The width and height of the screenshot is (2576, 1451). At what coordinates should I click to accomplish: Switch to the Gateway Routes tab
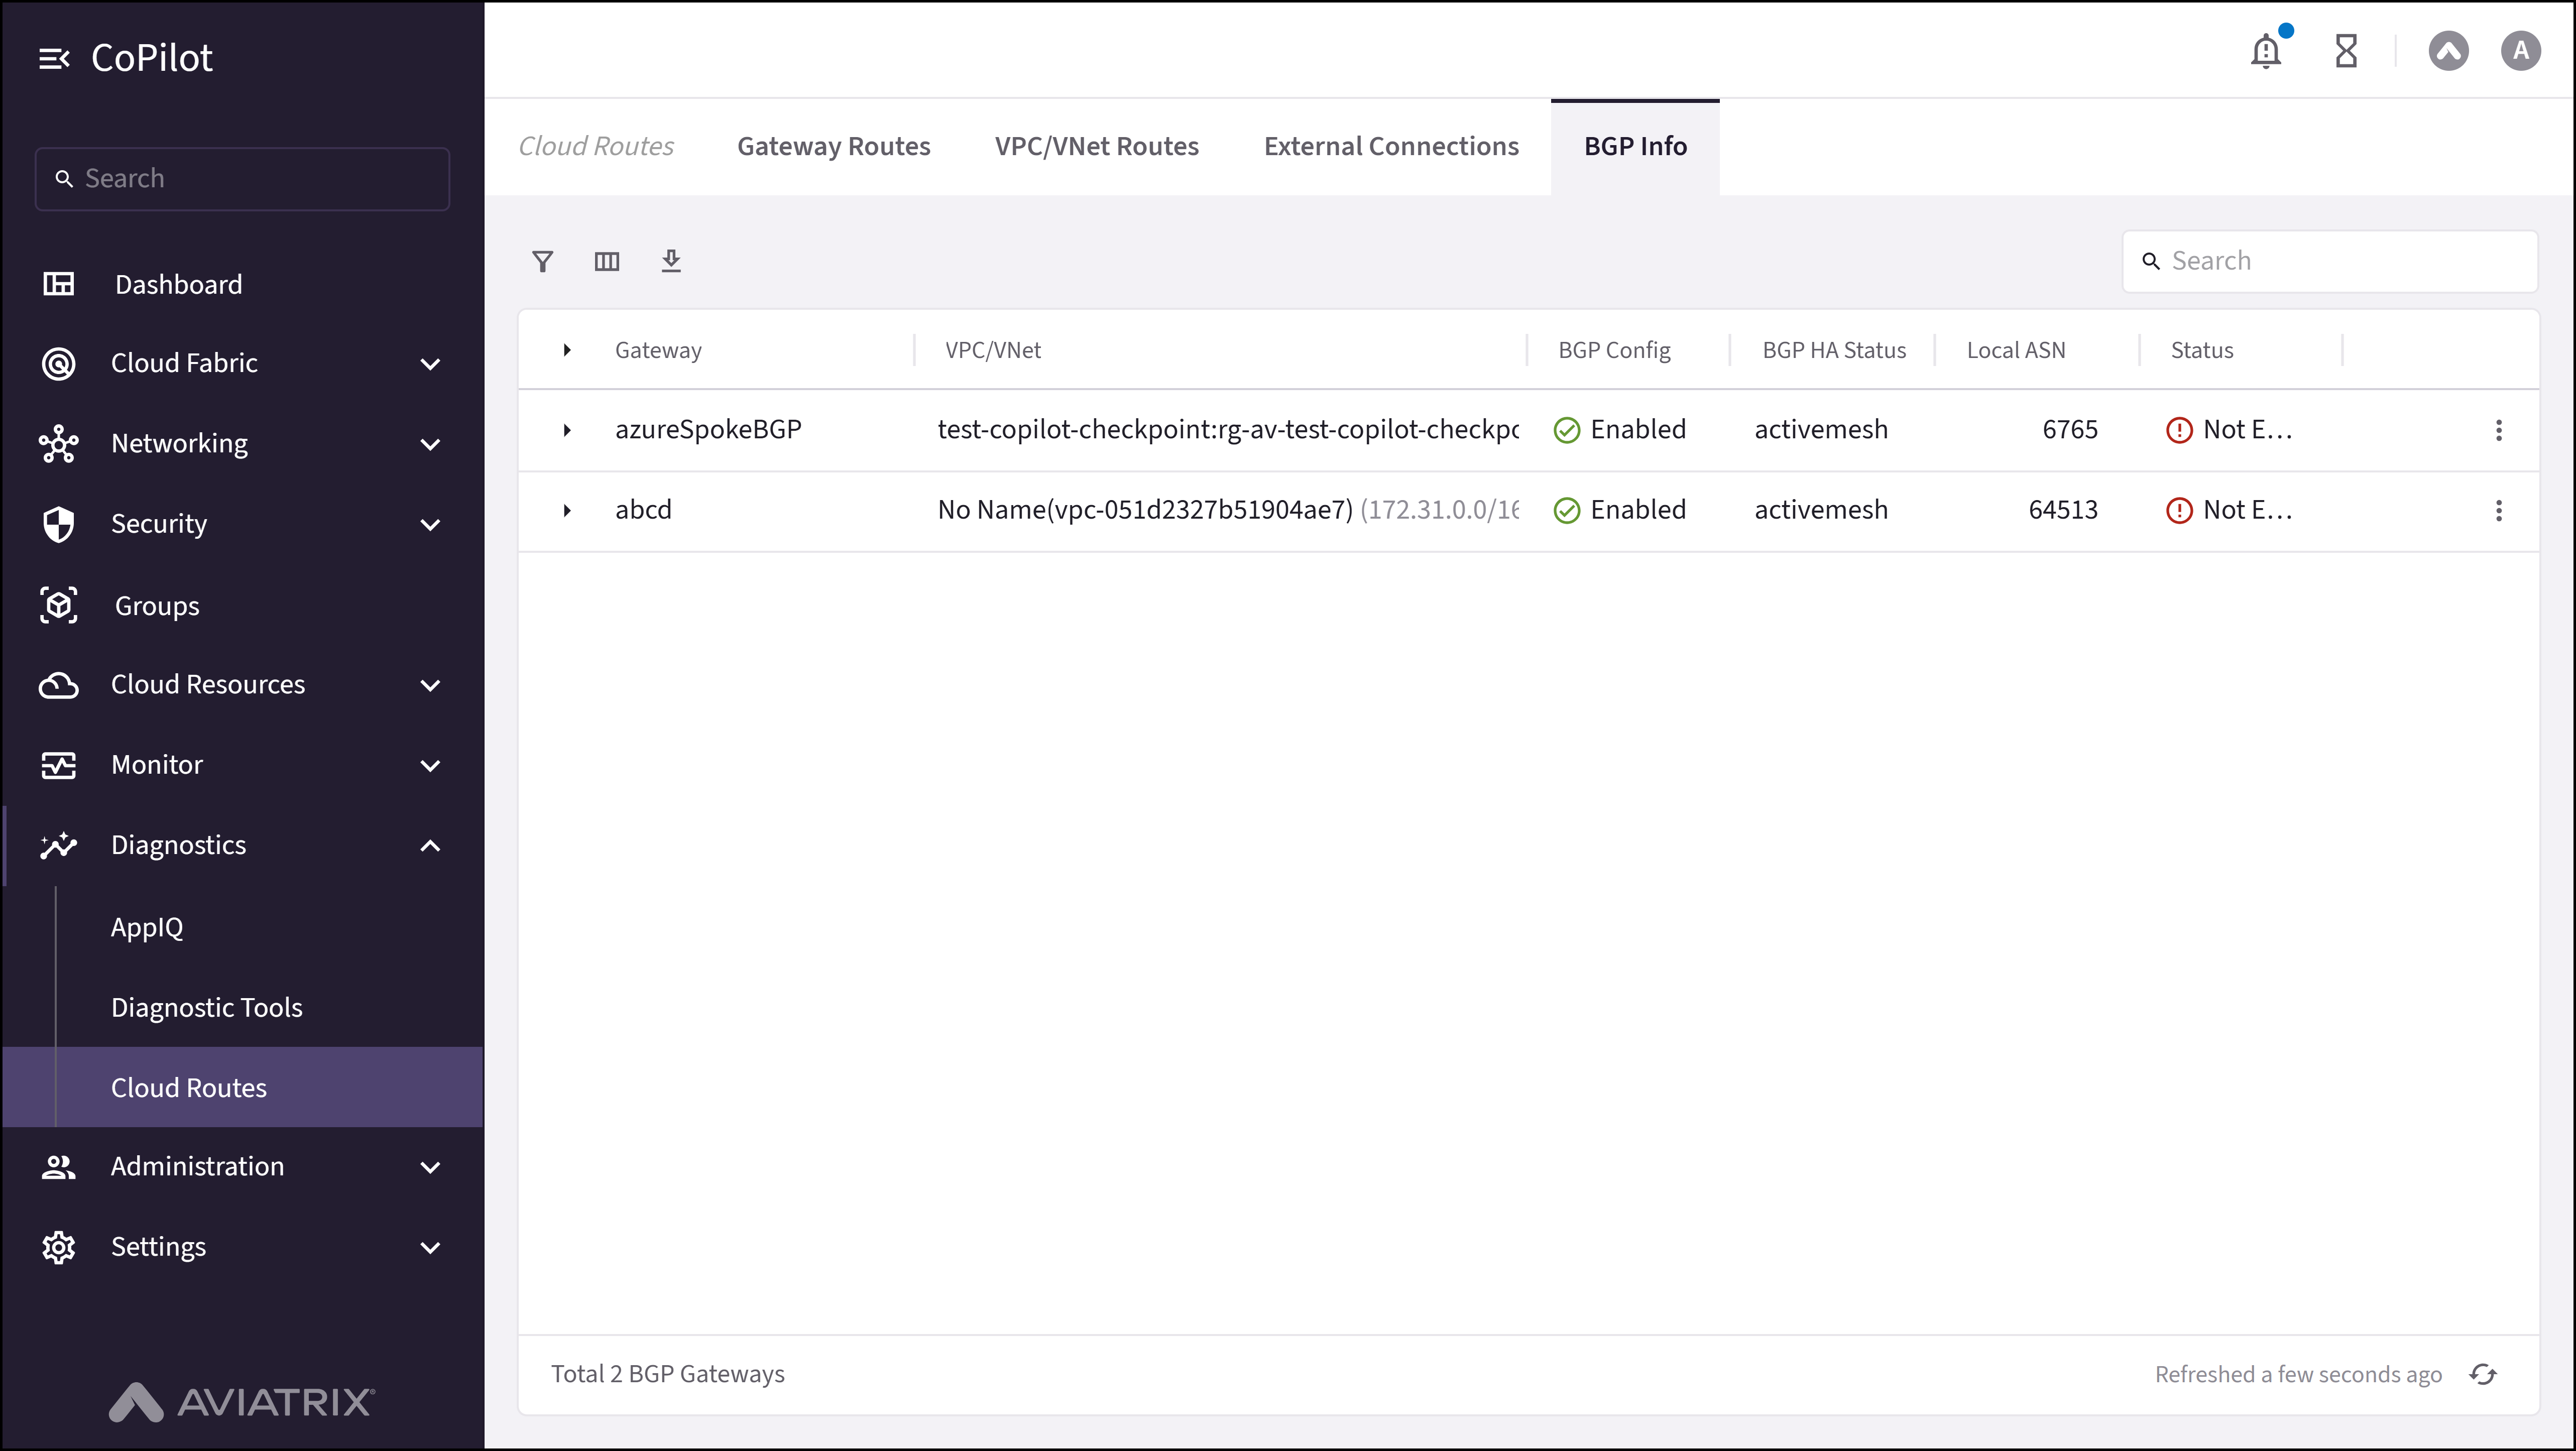[833, 146]
